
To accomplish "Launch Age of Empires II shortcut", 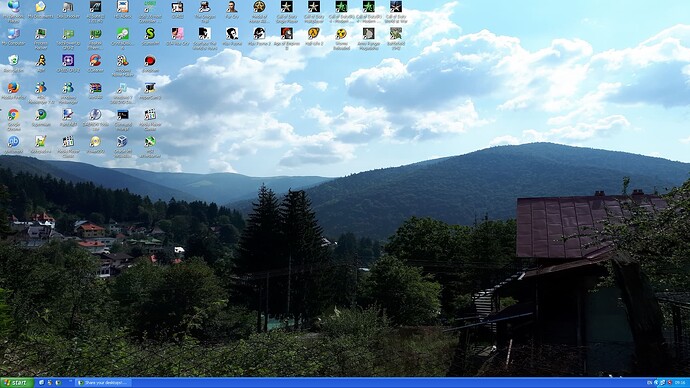I will [x=286, y=34].
